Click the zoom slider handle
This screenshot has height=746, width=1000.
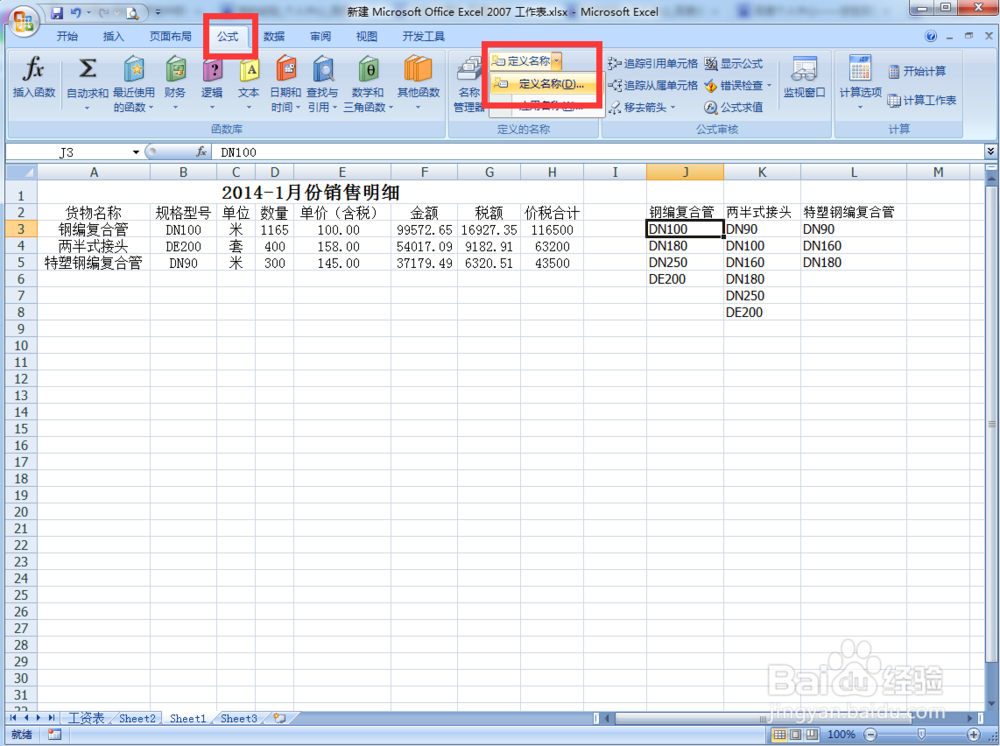(921, 735)
